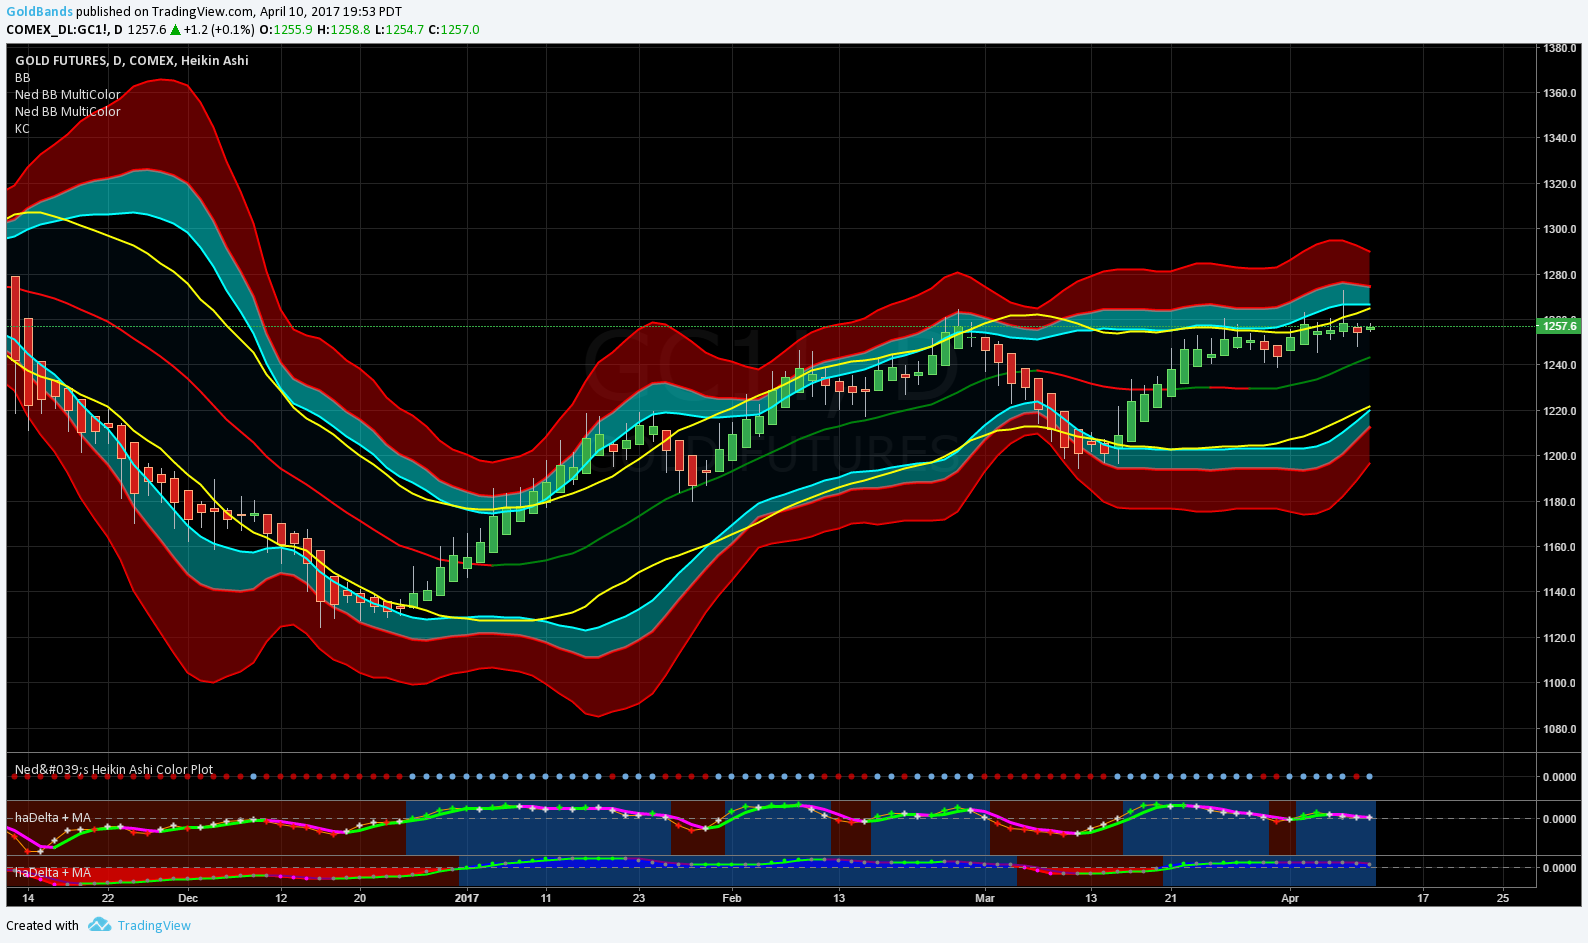Screen dimensions: 1588x943
Task: Click the '22' date label on the time axis
Action: click(108, 898)
